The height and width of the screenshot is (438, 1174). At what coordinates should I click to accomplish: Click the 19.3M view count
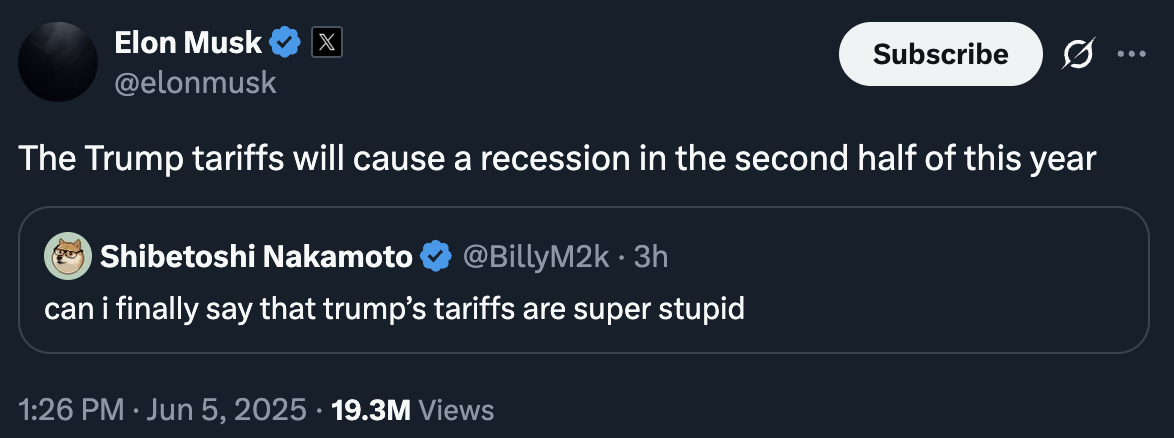pyautogui.click(x=369, y=409)
